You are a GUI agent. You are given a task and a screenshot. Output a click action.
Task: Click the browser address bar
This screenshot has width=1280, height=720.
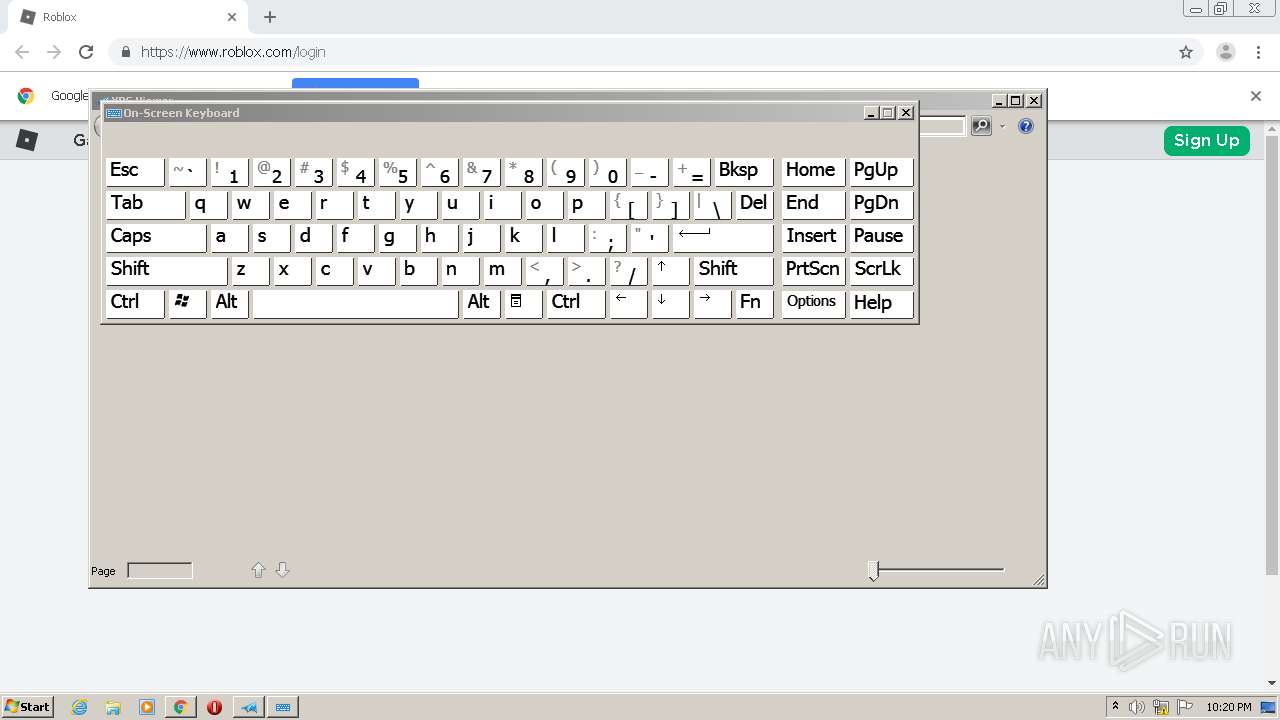[x=640, y=52]
